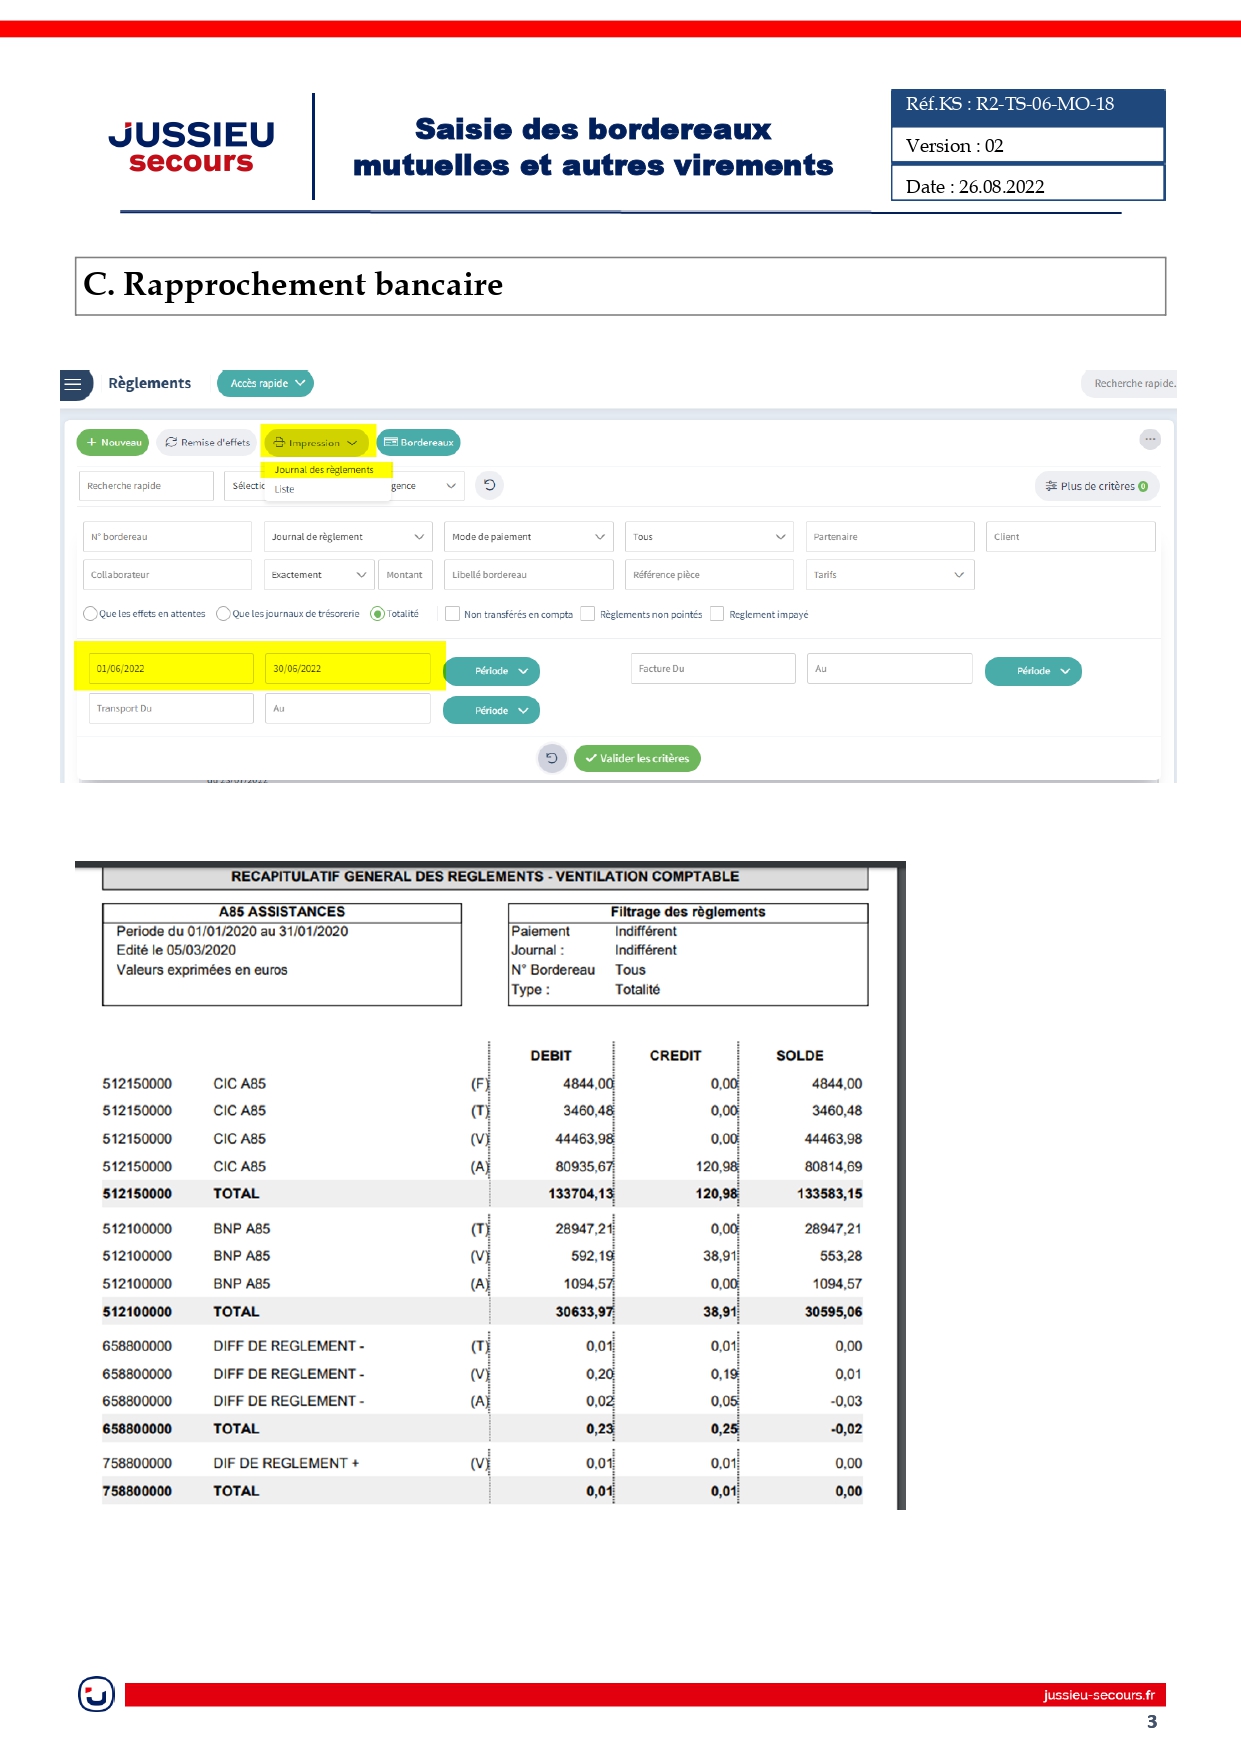Click the Libellé bordereau field
The image size is (1241, 1755).
pos(528,575)
